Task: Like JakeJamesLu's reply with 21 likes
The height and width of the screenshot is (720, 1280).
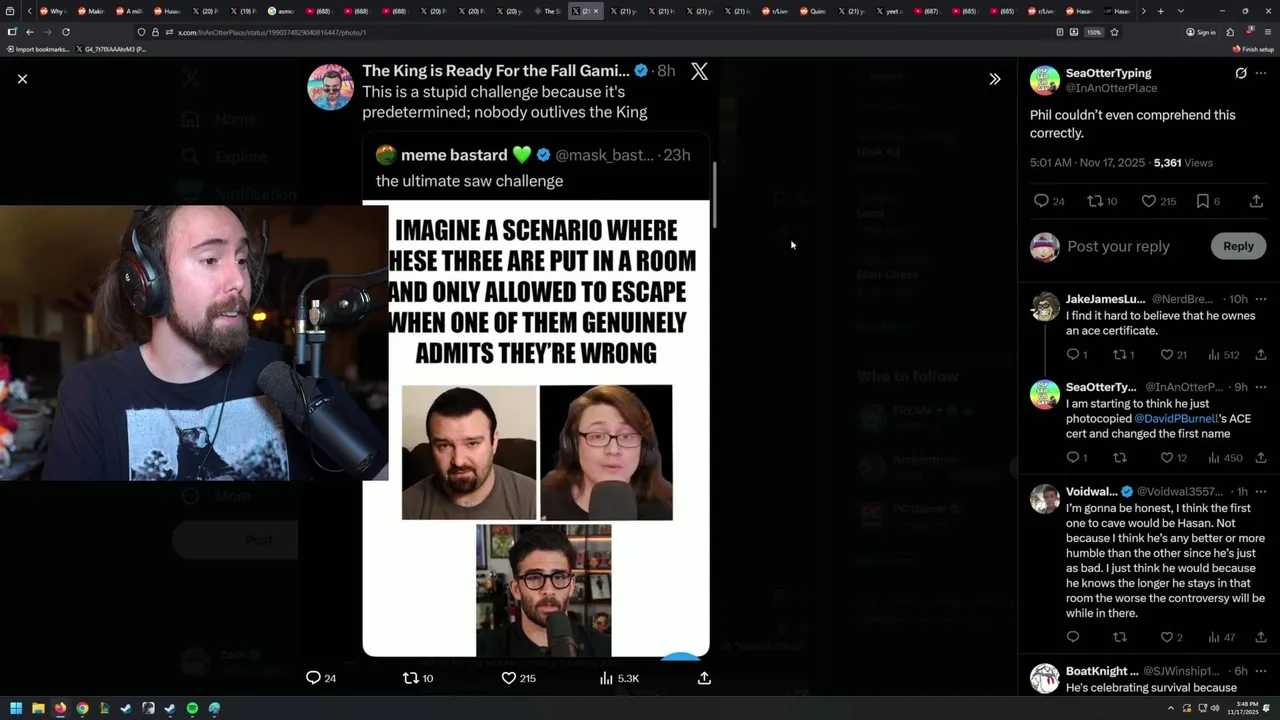Action: pos(1173,355)
